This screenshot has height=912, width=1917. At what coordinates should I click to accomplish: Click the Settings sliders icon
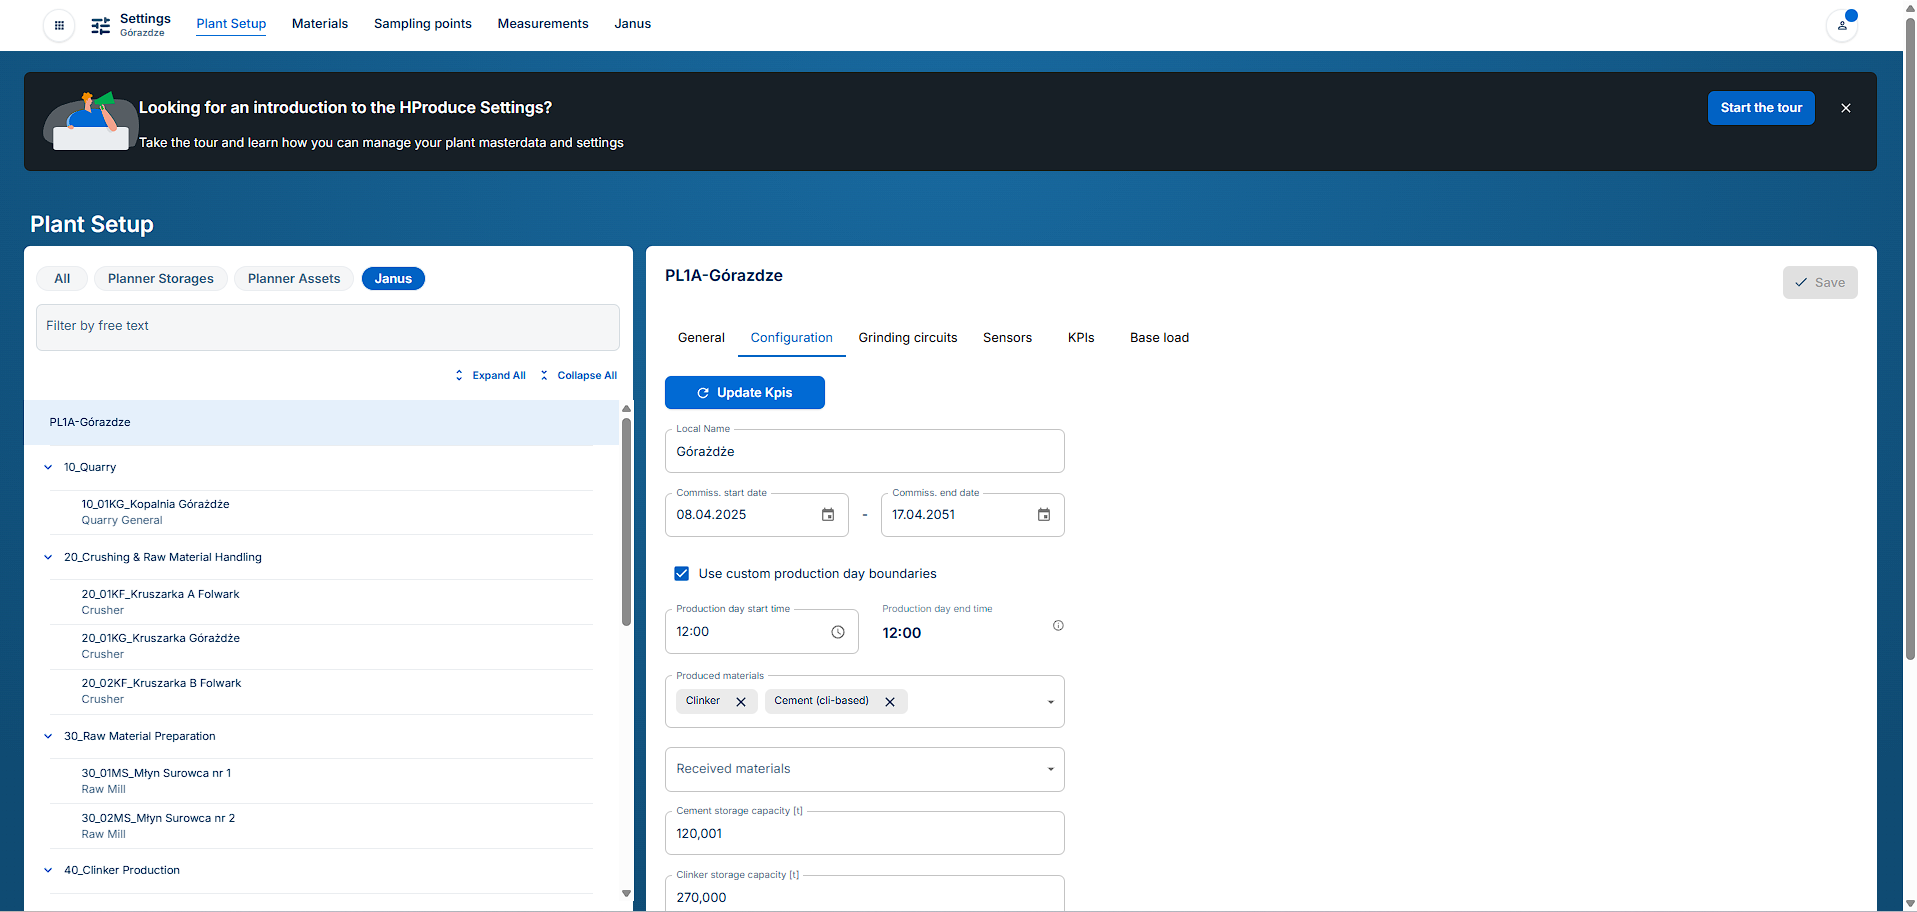101,26
